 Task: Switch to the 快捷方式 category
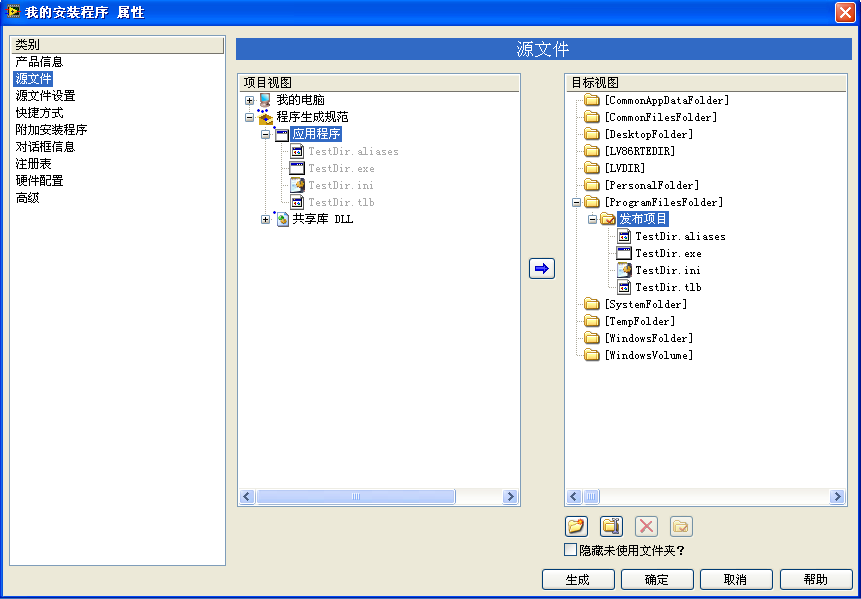point(39,113)
